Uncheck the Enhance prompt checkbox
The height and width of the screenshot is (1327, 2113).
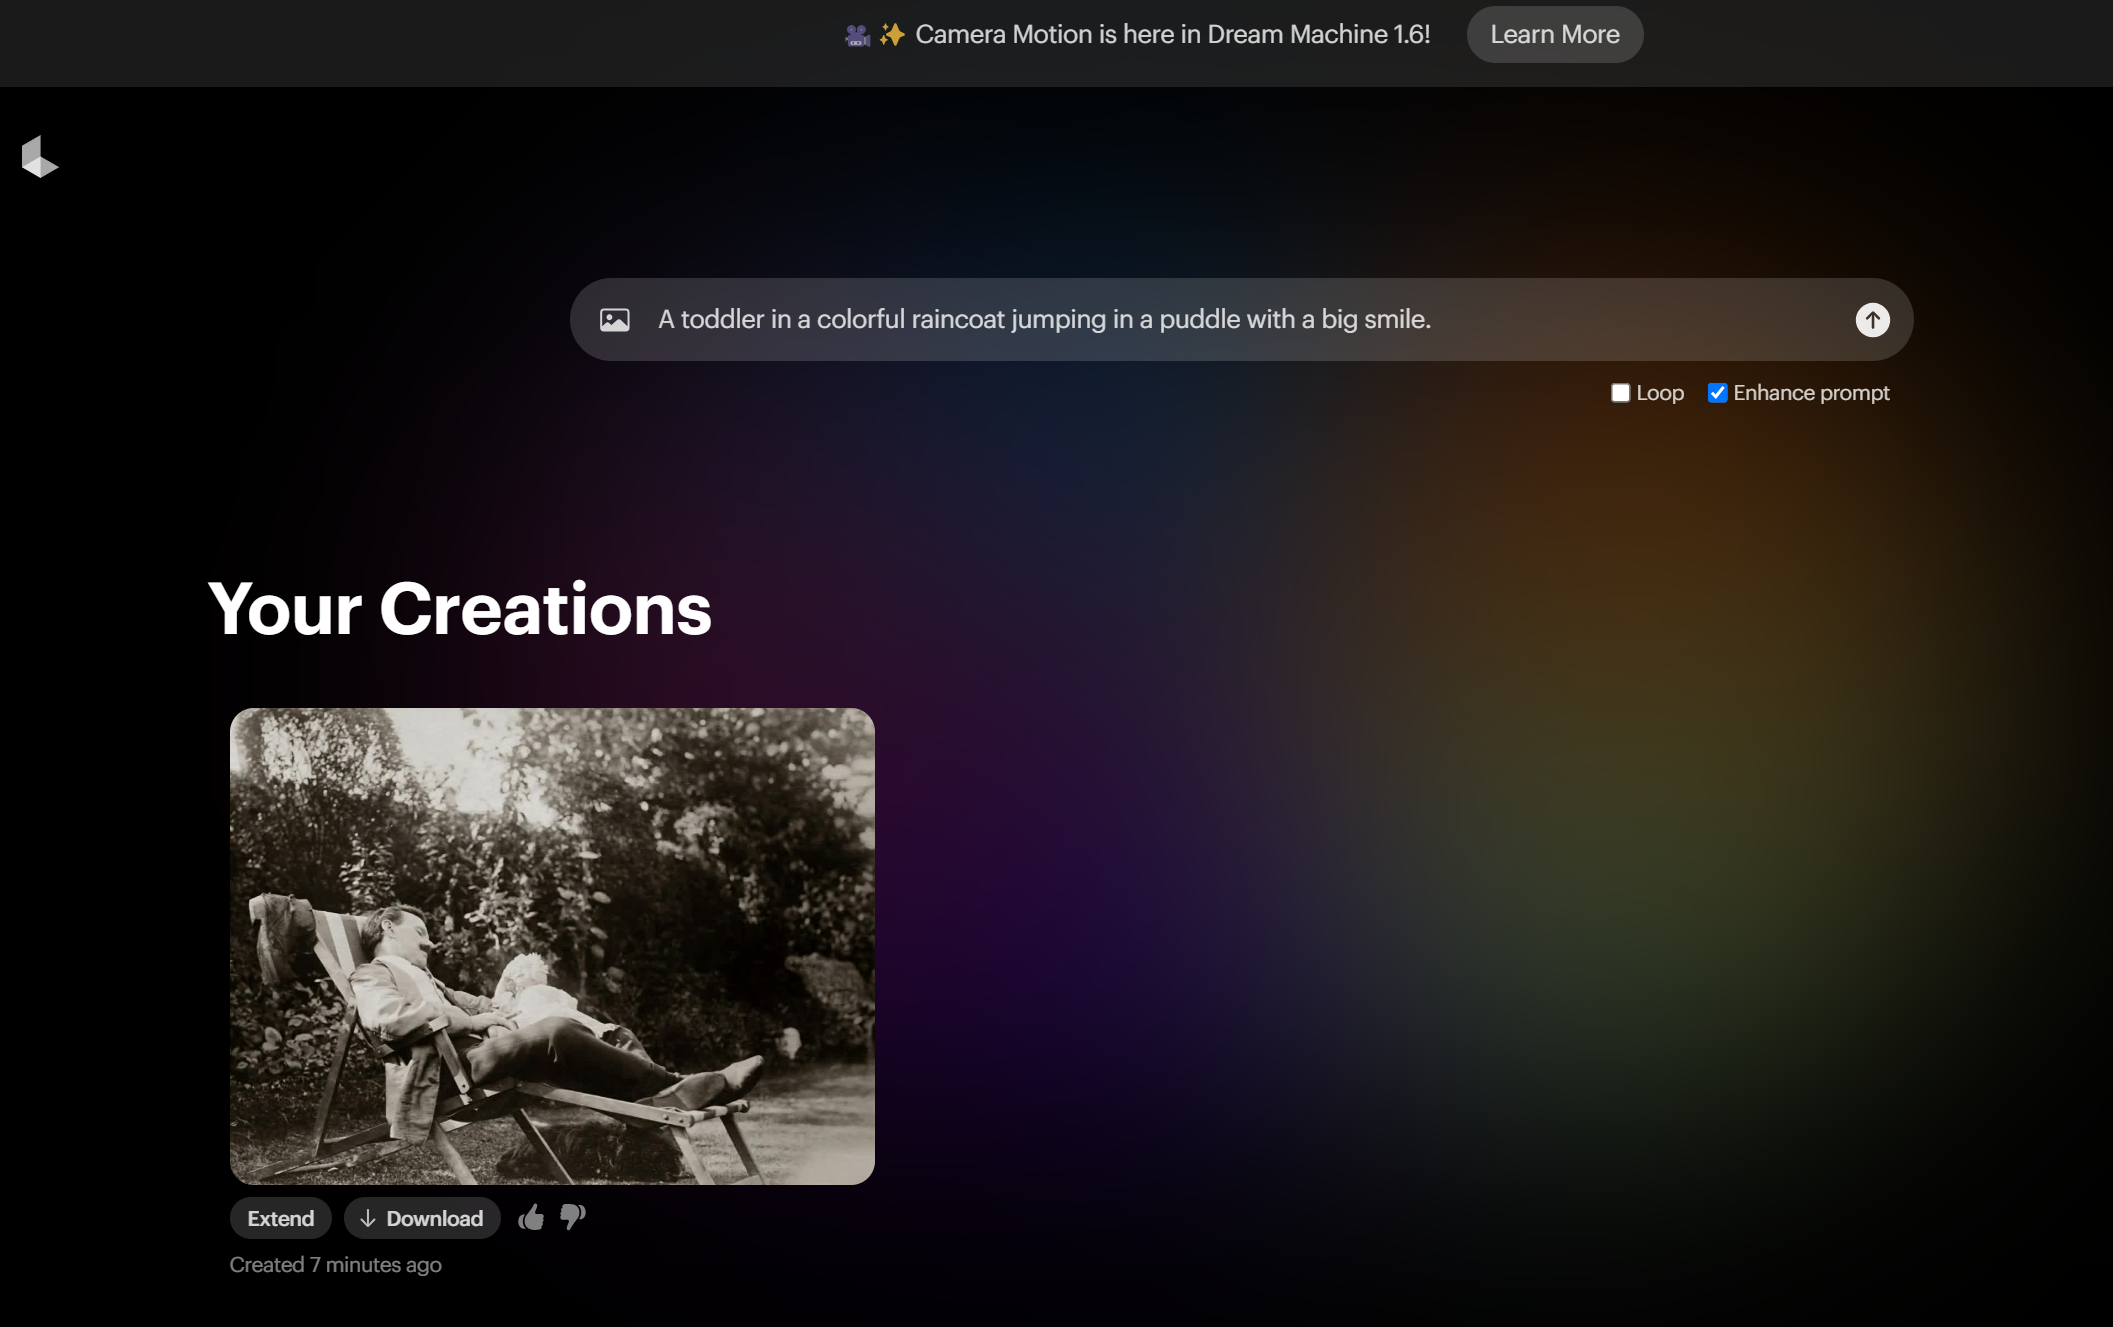[x=1717, y=393]
